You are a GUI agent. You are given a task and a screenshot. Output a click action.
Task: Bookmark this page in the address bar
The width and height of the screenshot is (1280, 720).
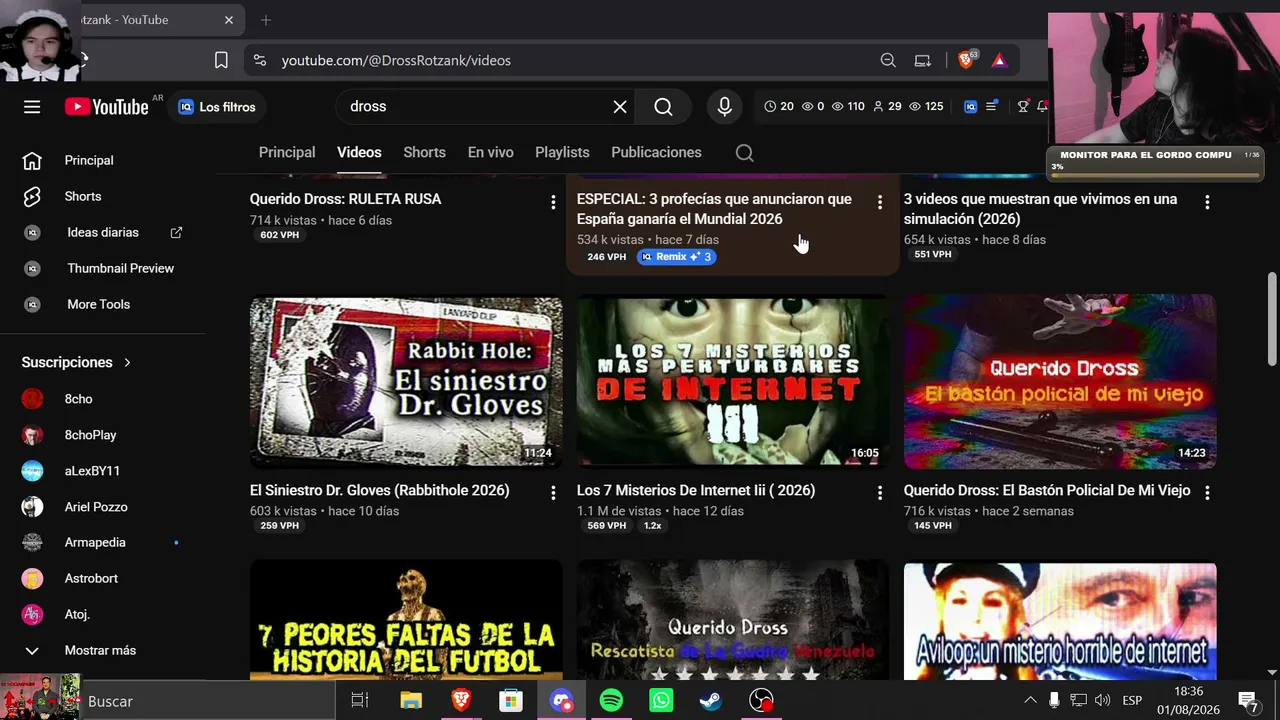click(221, 60)
